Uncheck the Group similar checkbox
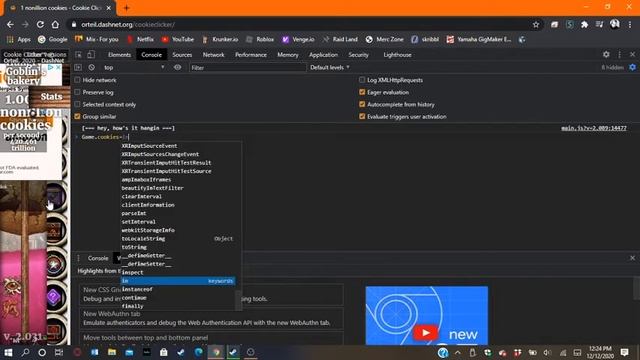 click(77, 116)
